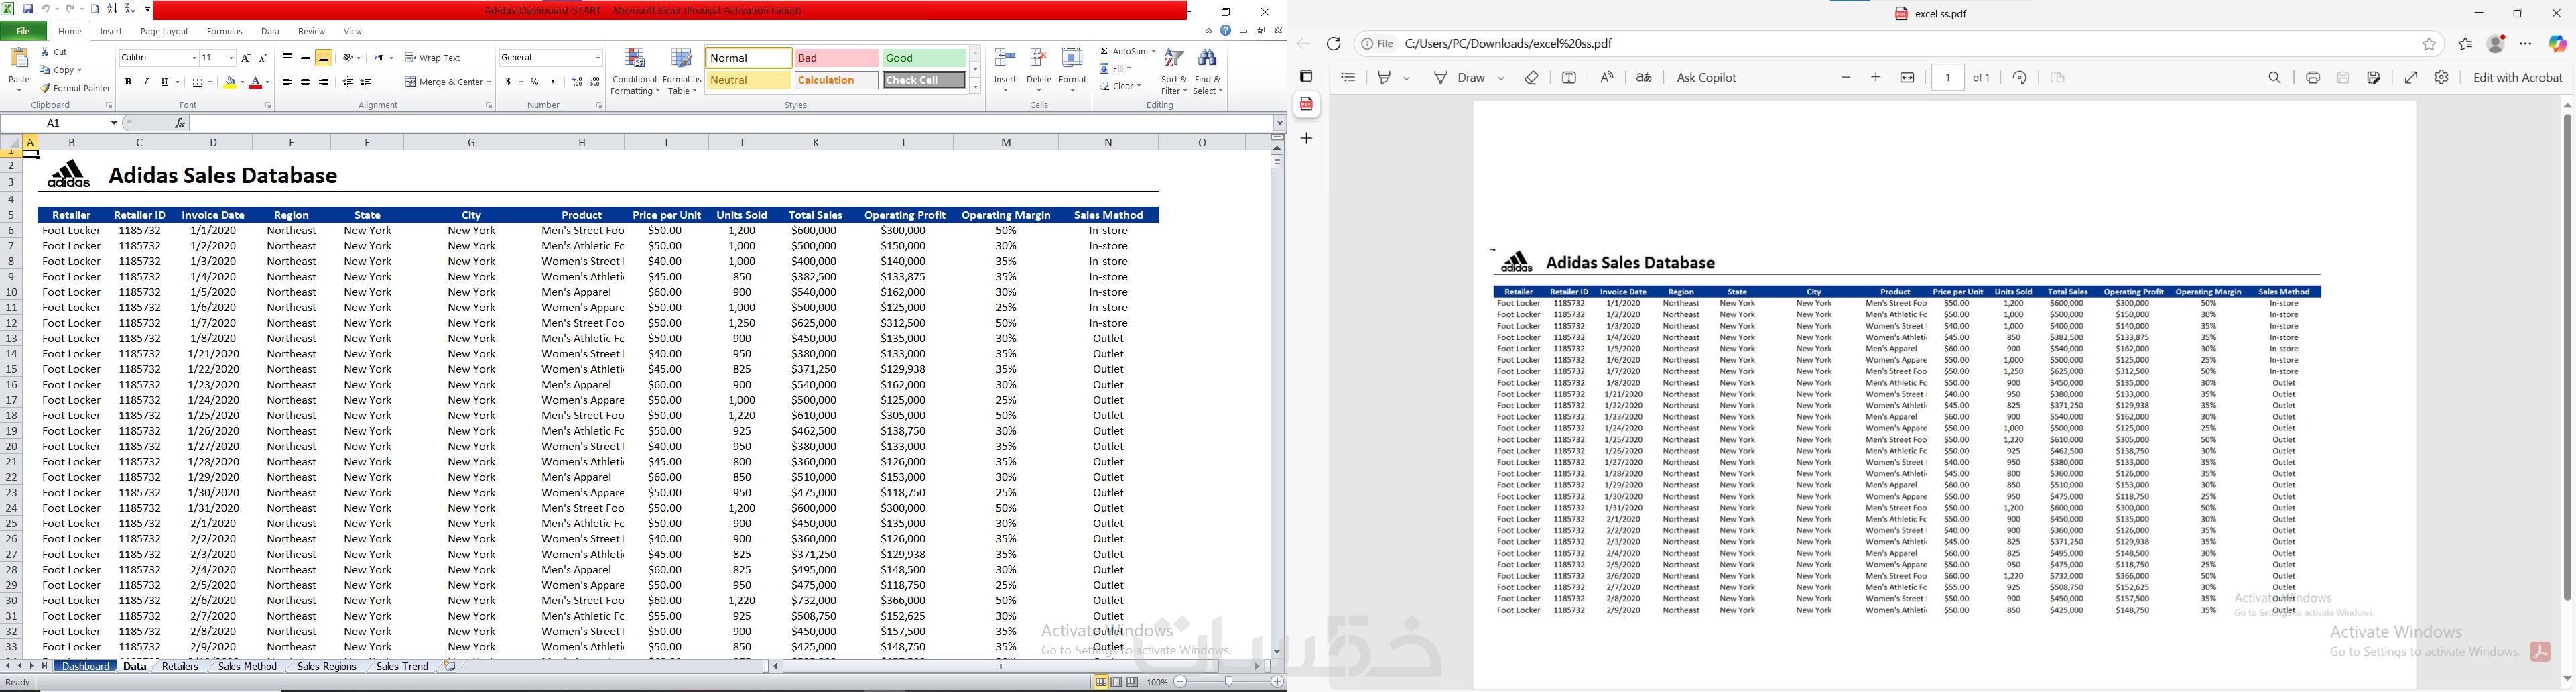
Task: Open PDF viewer settings gear
Action: [x=2442, y=78]
